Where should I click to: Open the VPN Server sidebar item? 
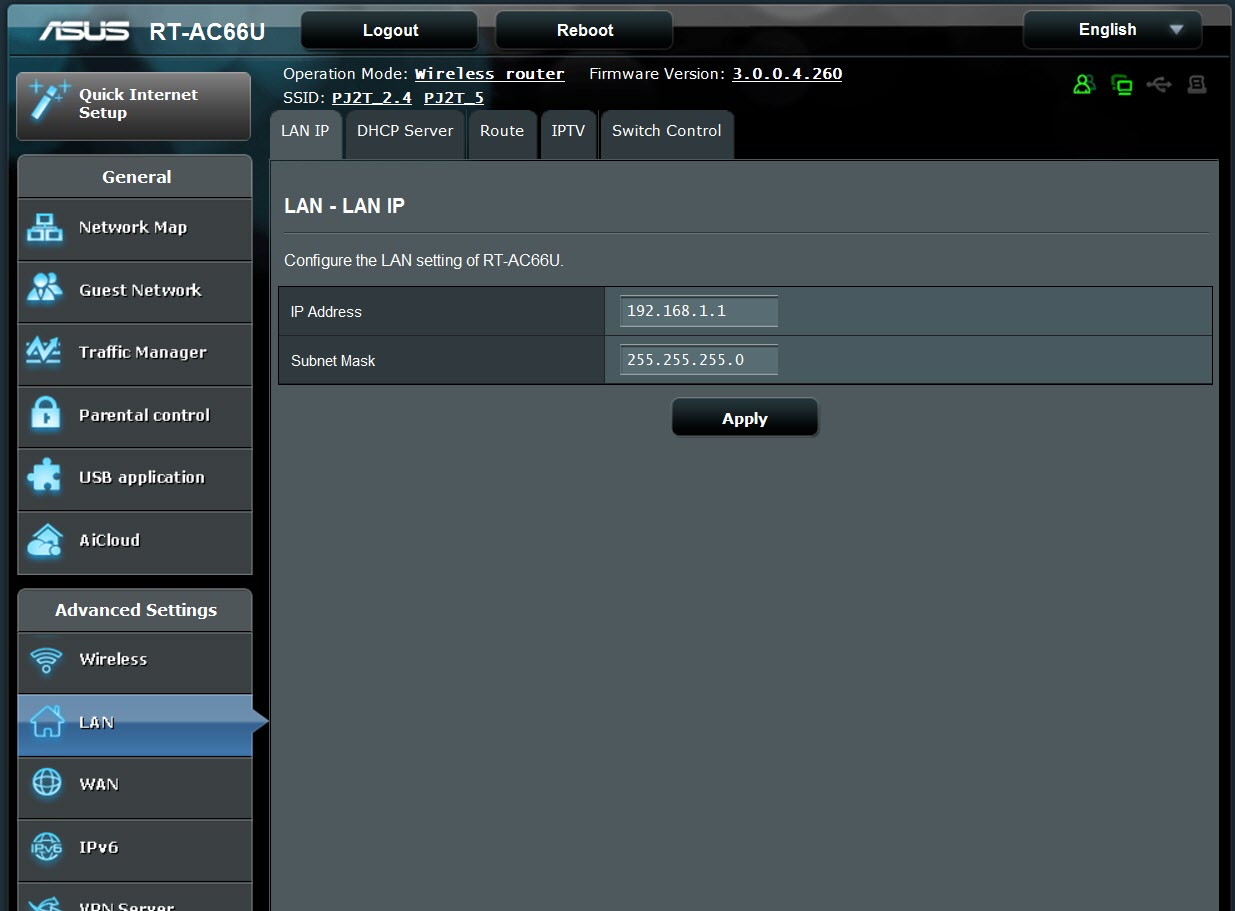click(x=135, y=897)
